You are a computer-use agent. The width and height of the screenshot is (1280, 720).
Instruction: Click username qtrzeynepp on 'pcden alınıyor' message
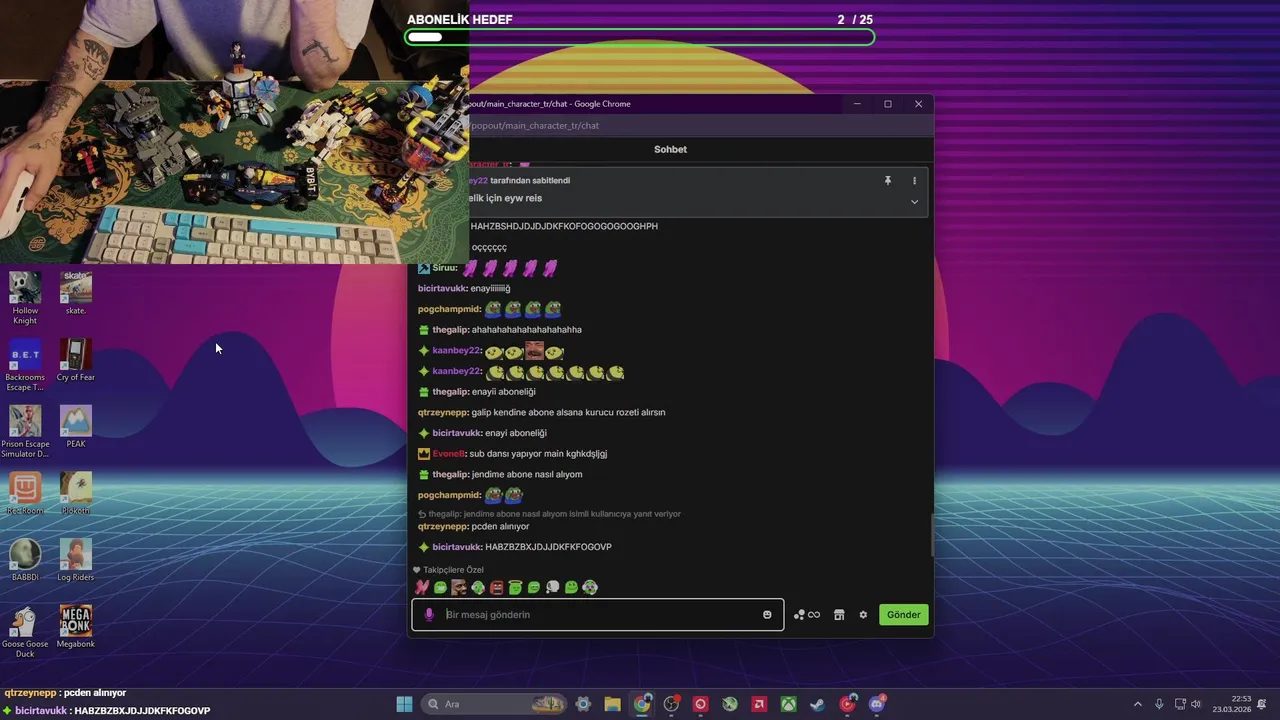(443, 526)
